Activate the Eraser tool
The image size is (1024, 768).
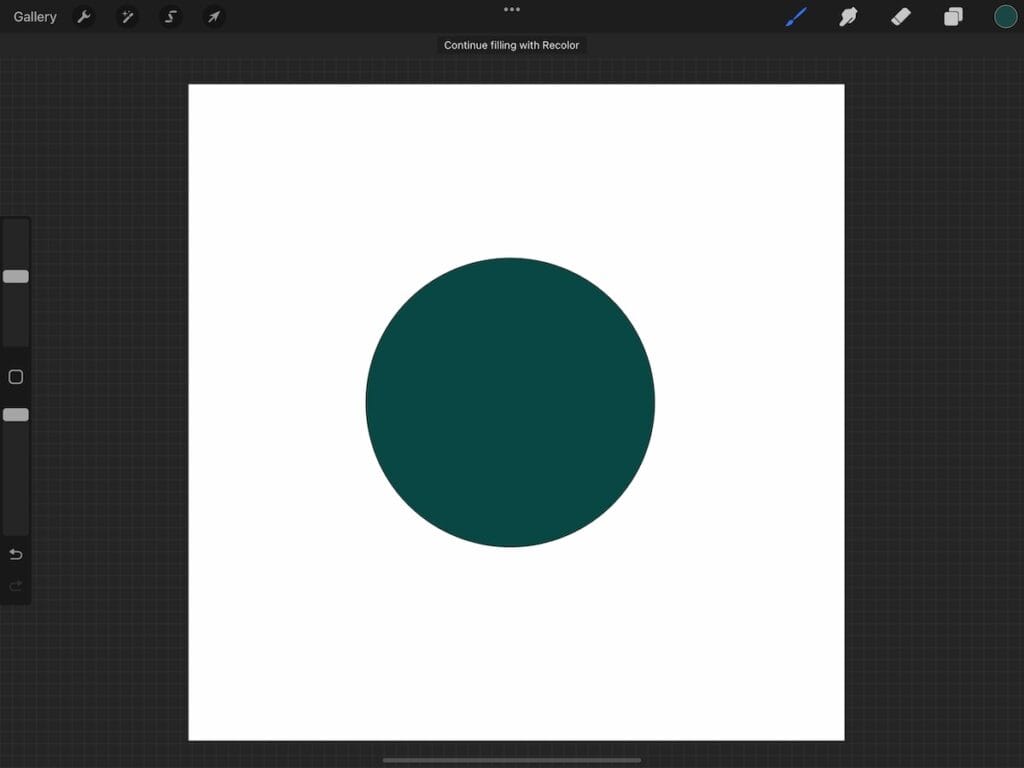pyautogui.click(x=900, y=16)
